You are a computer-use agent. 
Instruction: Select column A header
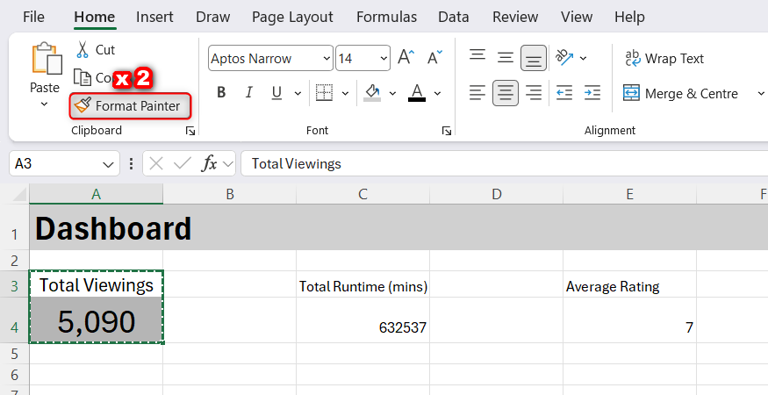point(96,195)
